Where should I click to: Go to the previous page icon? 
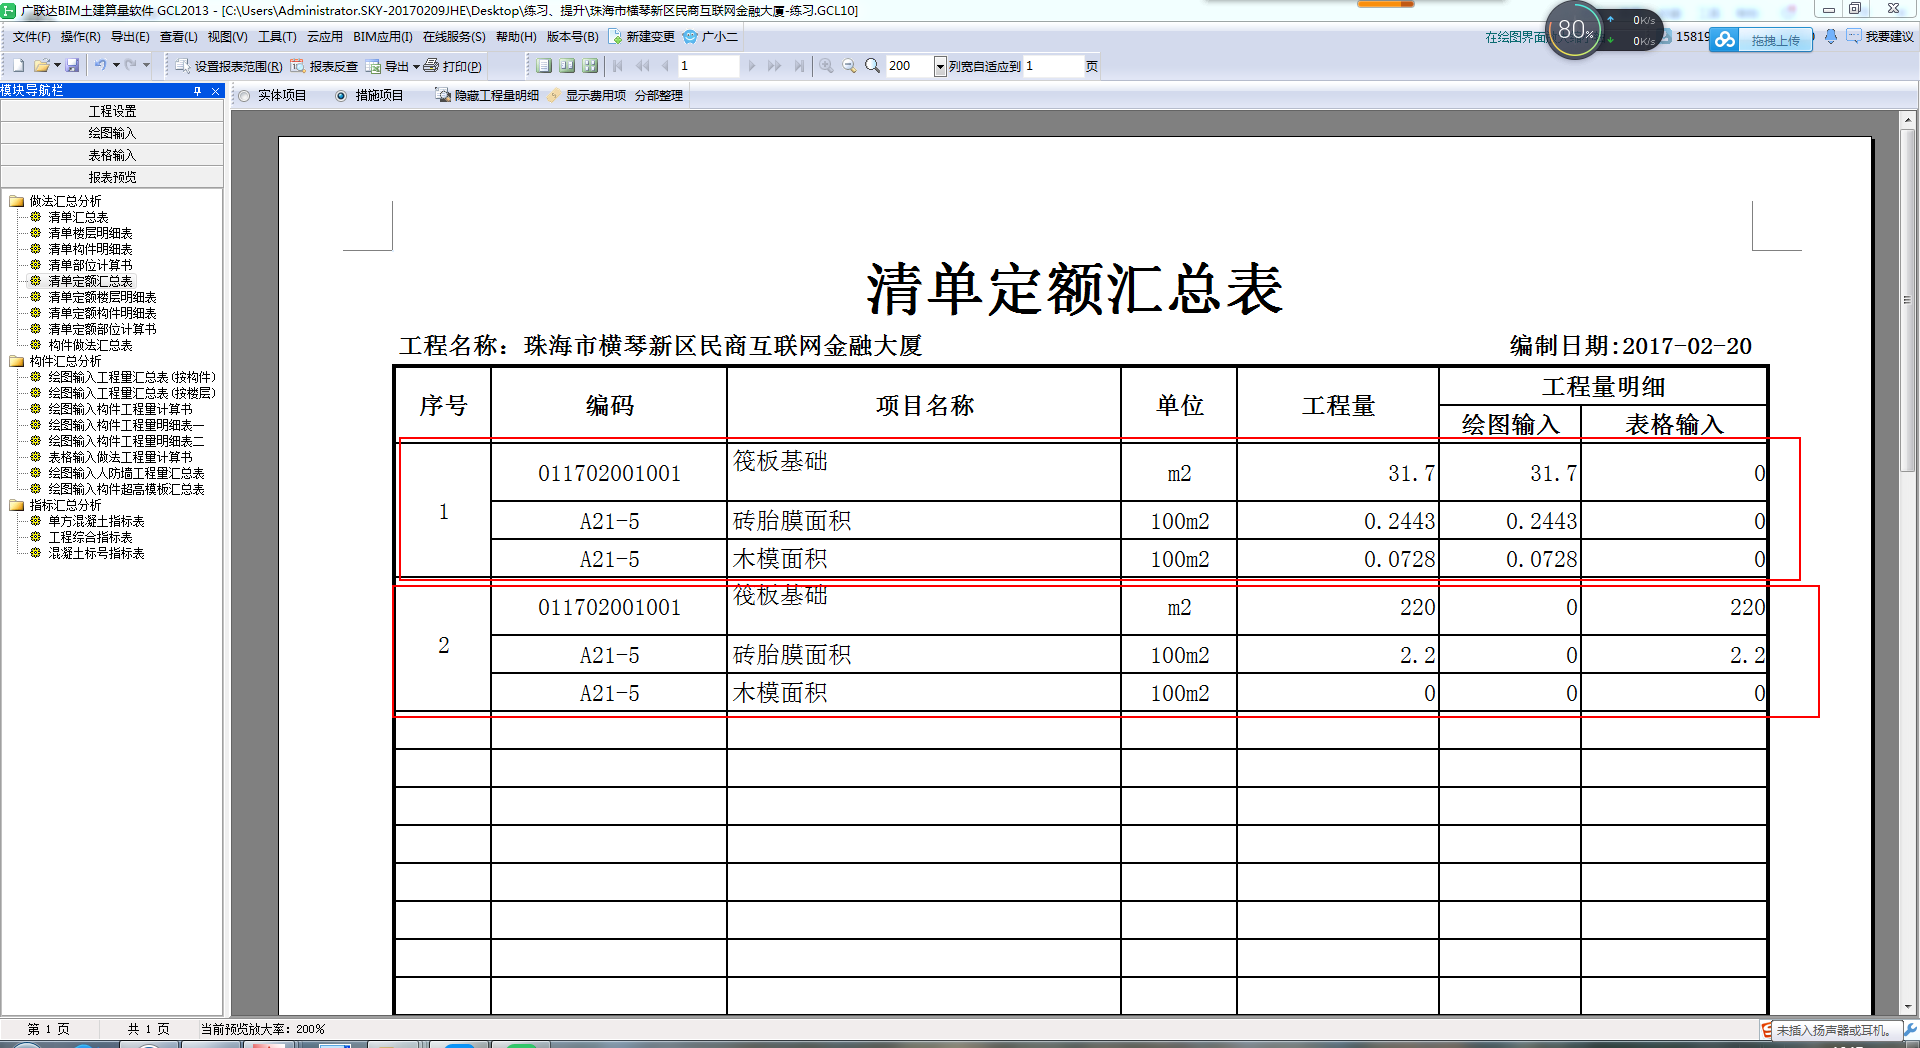665,66
